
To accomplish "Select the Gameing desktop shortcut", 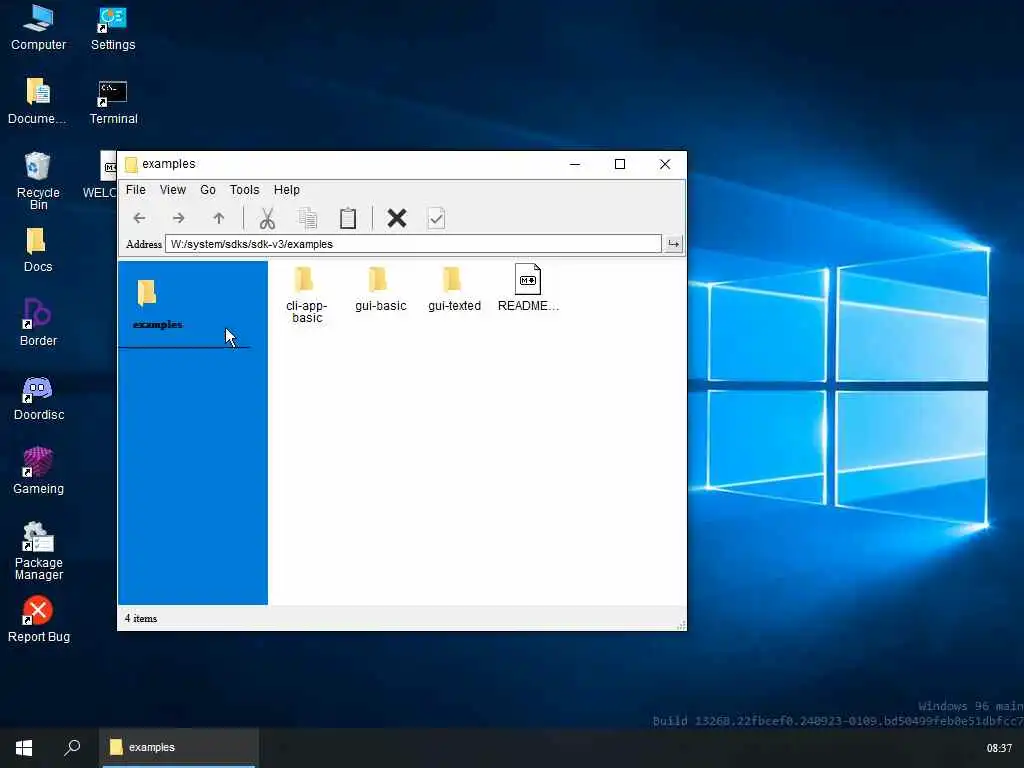I will (x=38, y=471).
